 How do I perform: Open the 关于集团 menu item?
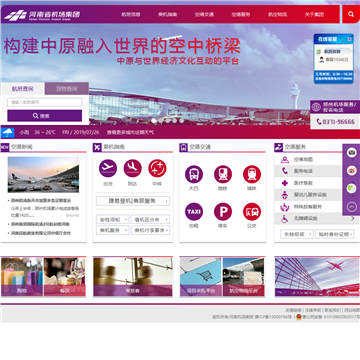point(314,14)
